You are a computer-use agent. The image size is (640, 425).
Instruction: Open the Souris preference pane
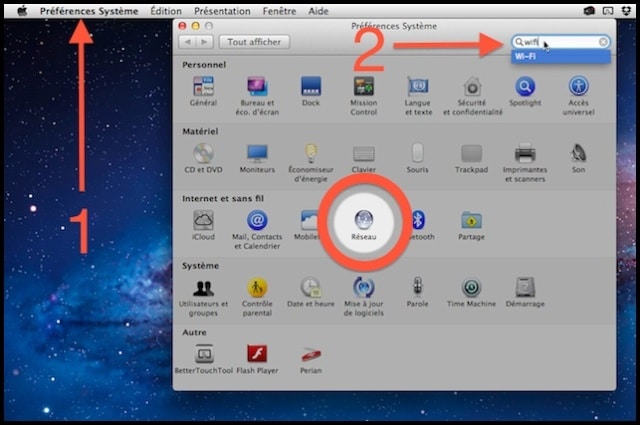pyautogui.click(x=418, y=158)
